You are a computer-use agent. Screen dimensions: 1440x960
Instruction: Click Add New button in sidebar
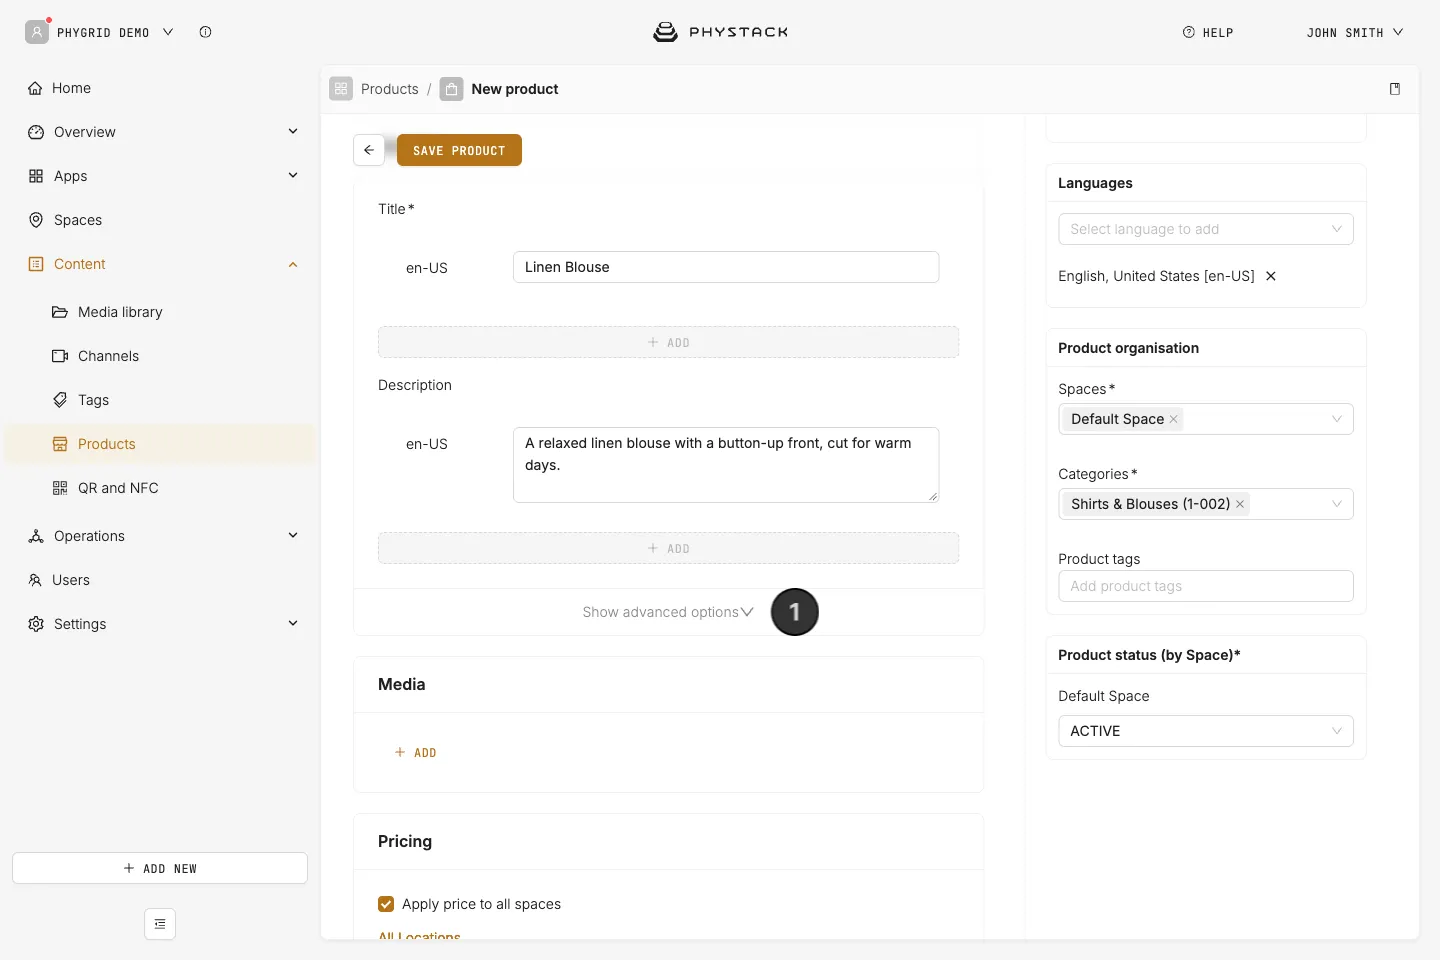(x=160, y=868)
